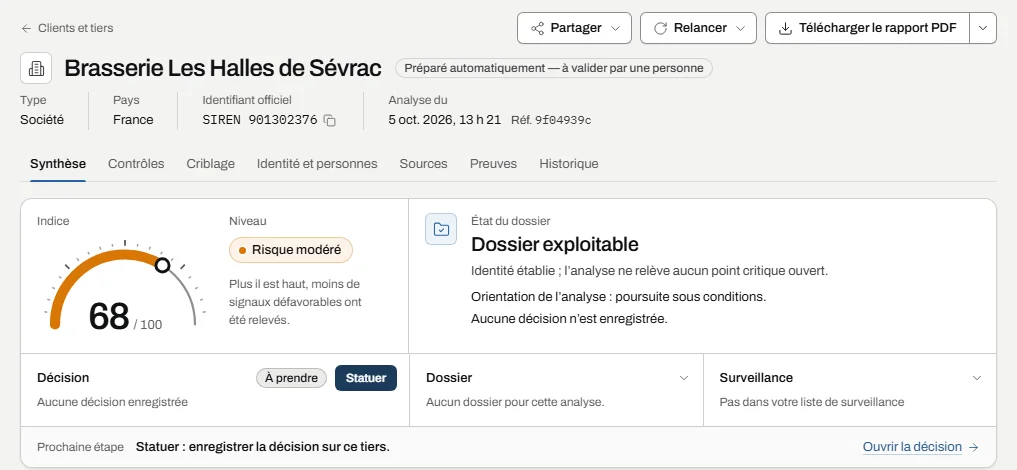Copy the SIREN identifier
Viewport: 1017px width, 470px height.
pyautogui.click(x=329, y=121)
